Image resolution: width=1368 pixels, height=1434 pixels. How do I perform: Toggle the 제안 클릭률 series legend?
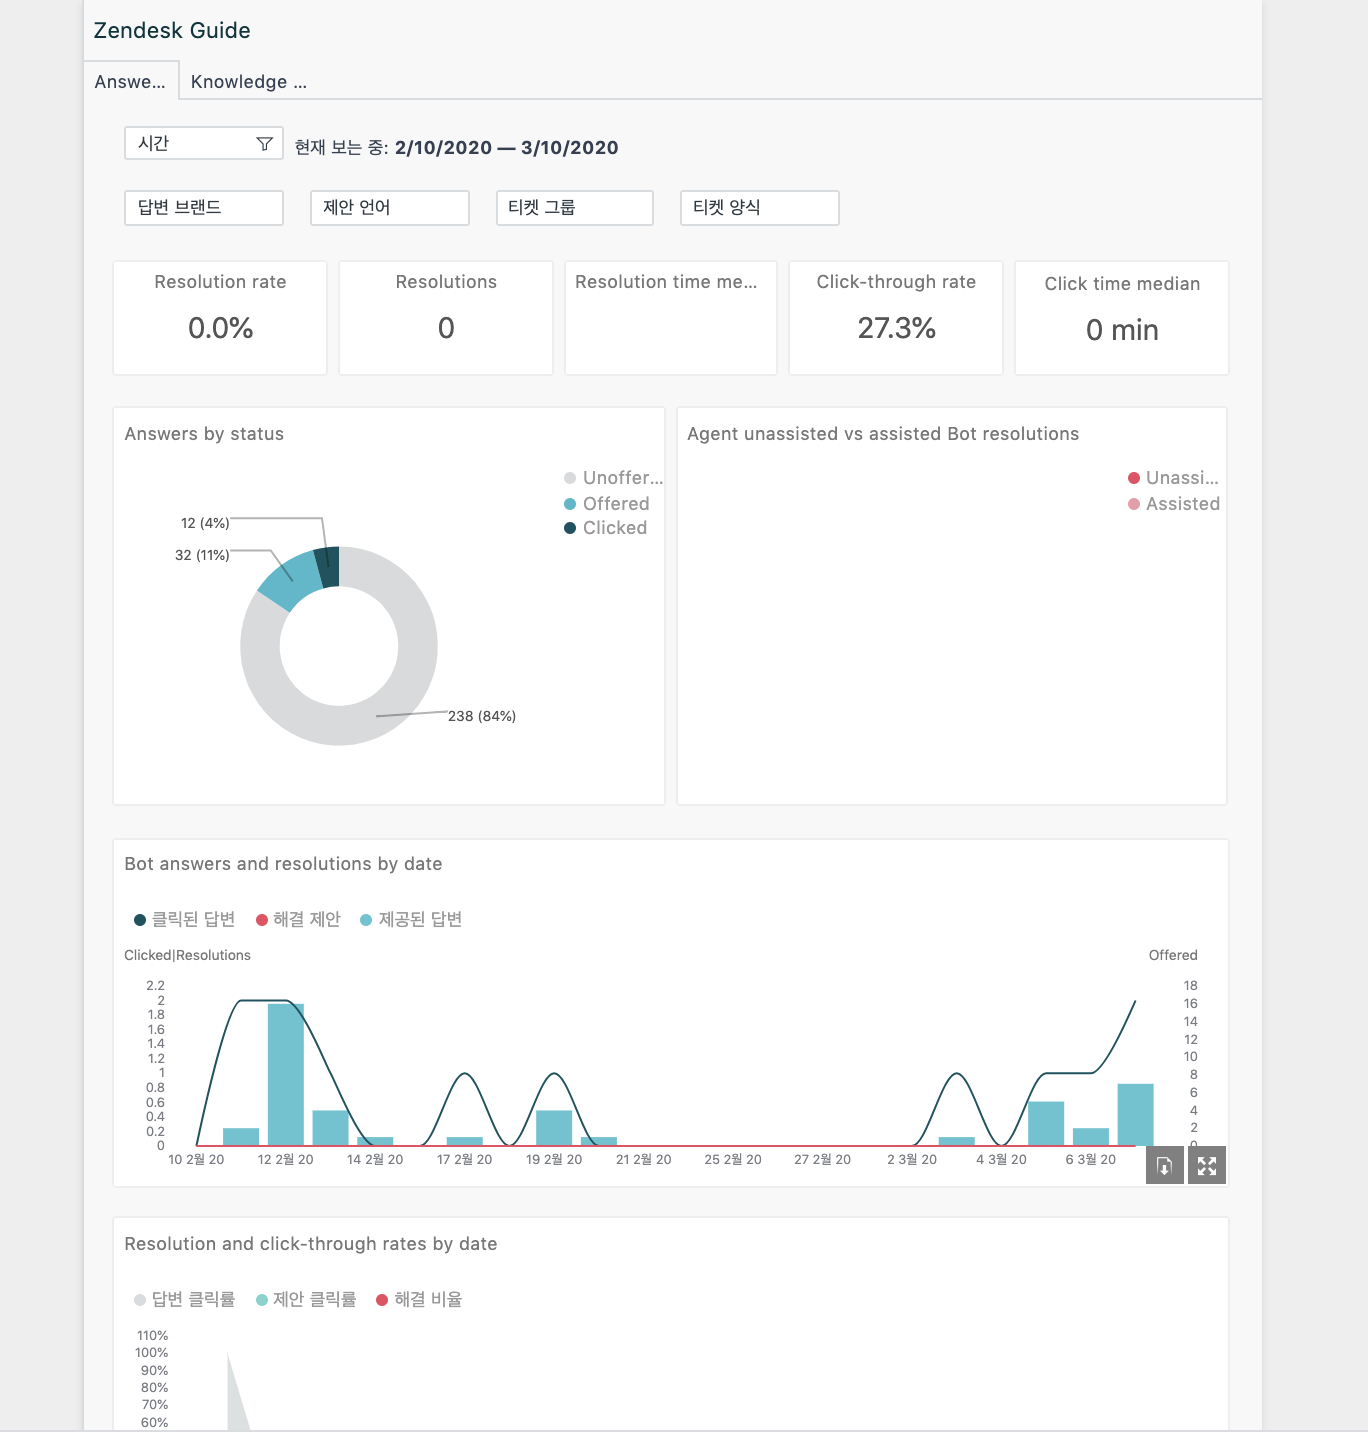tap(306, 1299)
